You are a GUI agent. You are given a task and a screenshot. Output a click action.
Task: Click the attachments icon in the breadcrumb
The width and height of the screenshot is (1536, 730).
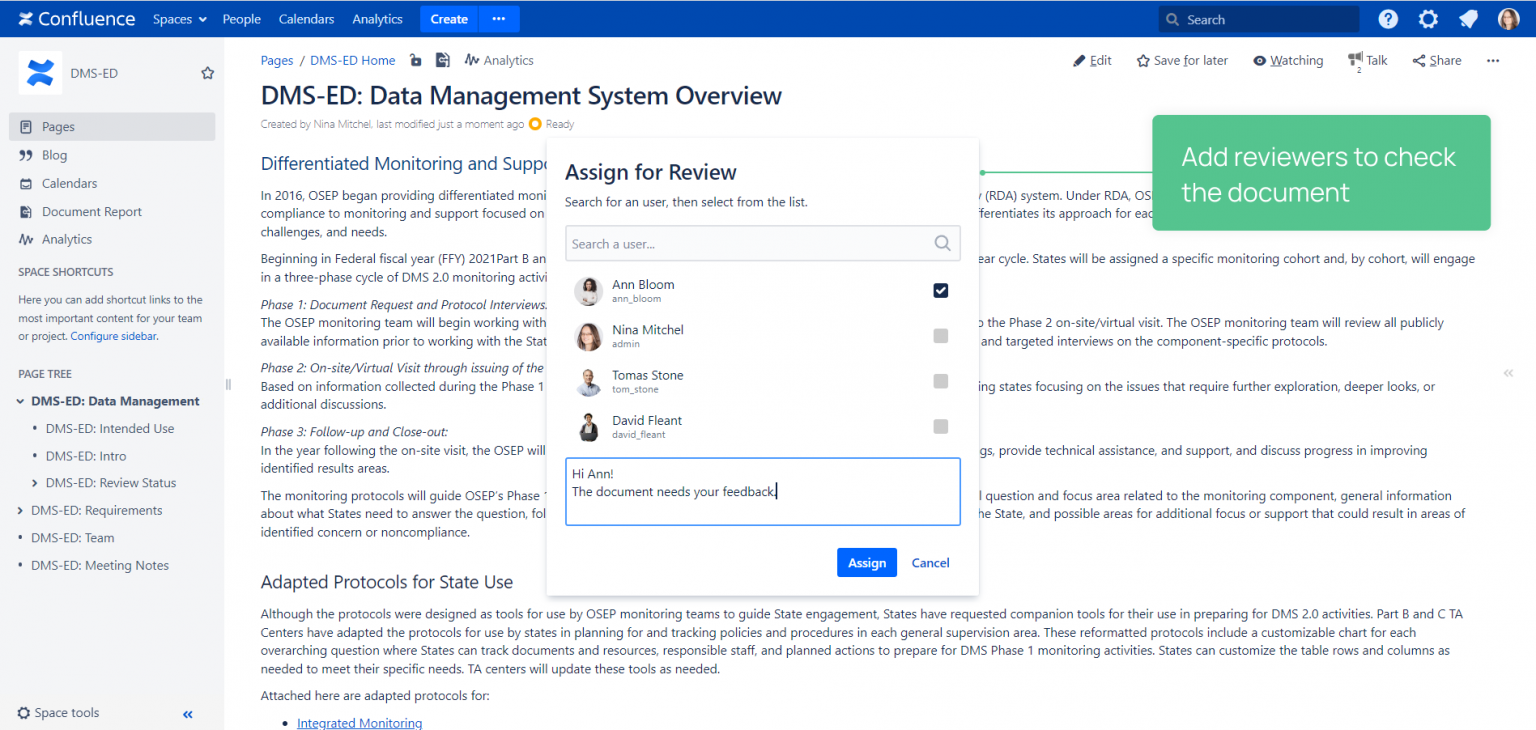pyautogui.click(x=442, y=60)
